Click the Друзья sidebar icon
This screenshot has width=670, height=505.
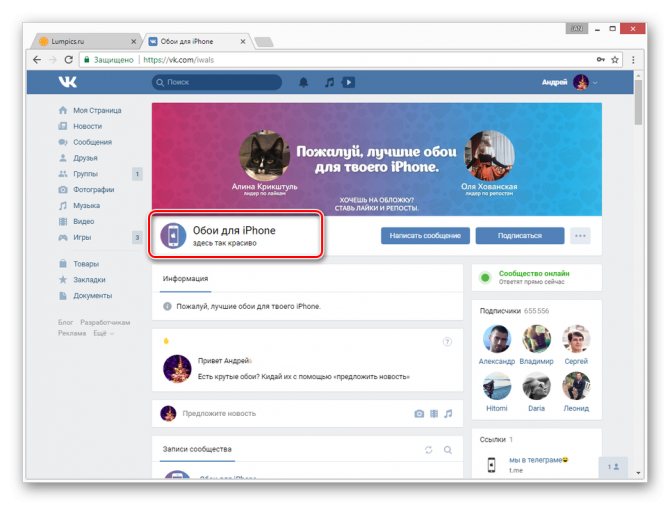click(63, 158)
